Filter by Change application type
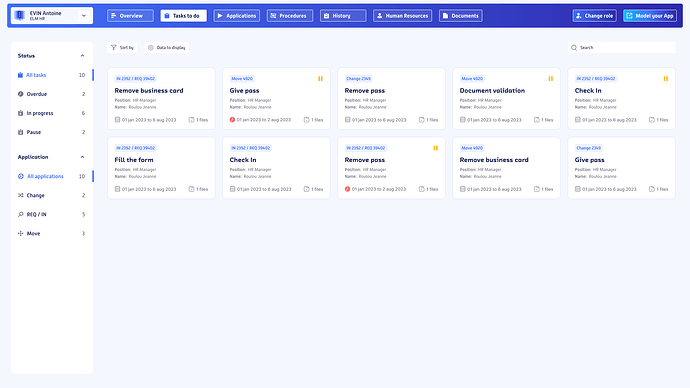 (x=51, y=195)
